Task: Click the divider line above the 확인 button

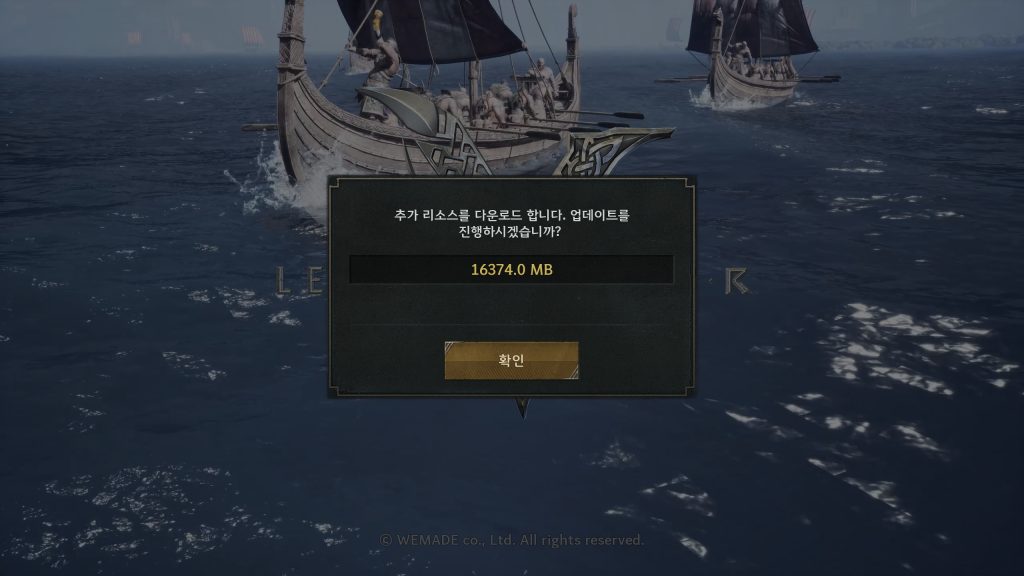Action: 511,324
